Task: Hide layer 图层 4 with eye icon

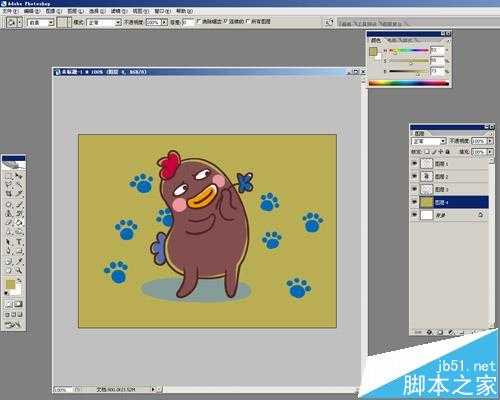Action: (415, 202)
